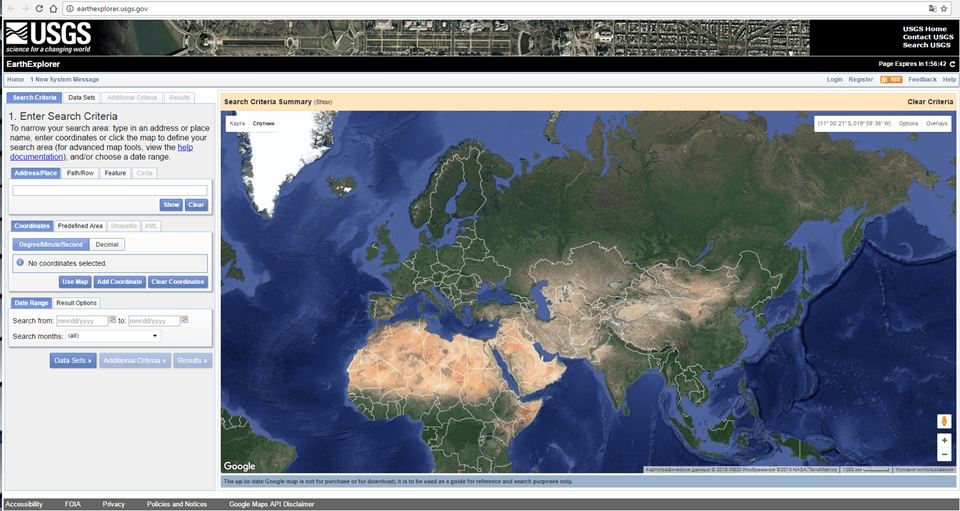Open the map Overlays menu
The image size is (960, 511).
pos(936,123)
